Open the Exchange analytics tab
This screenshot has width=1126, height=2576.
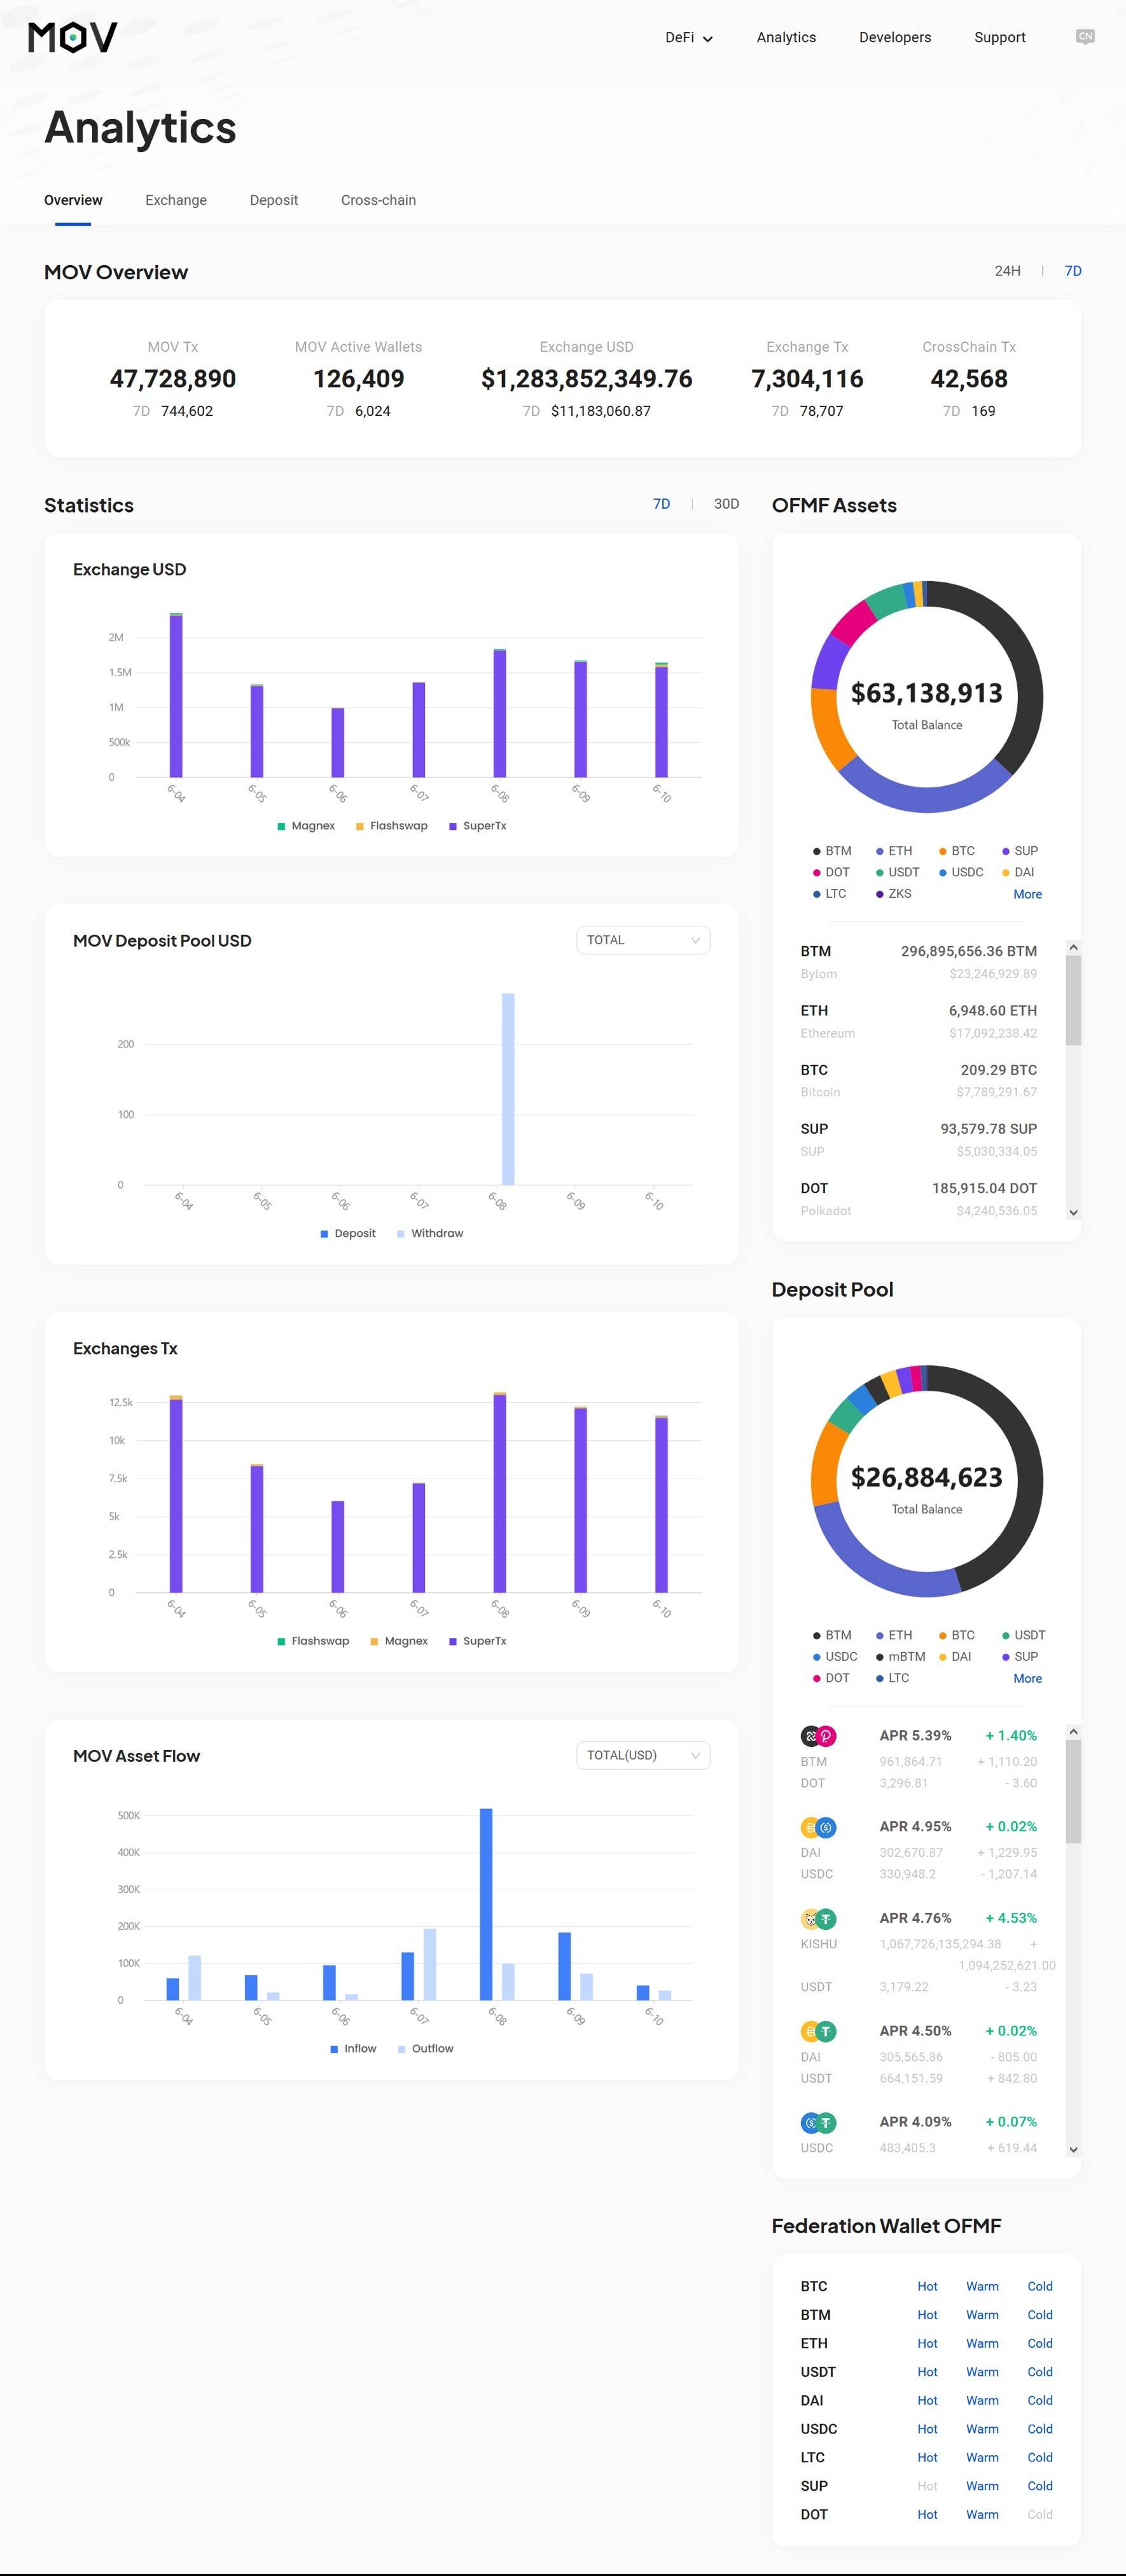[176, 200]
